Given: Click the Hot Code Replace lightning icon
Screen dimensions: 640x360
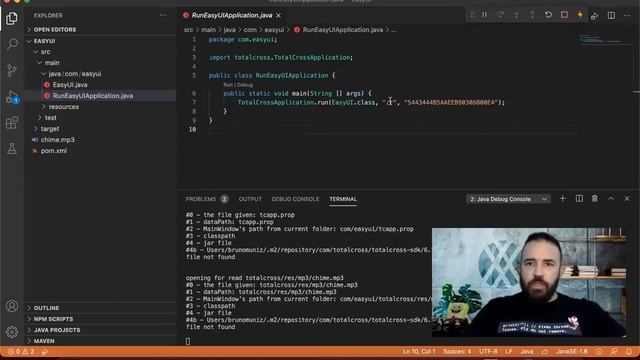Looking at the screenshot, I should click(580, 15).
